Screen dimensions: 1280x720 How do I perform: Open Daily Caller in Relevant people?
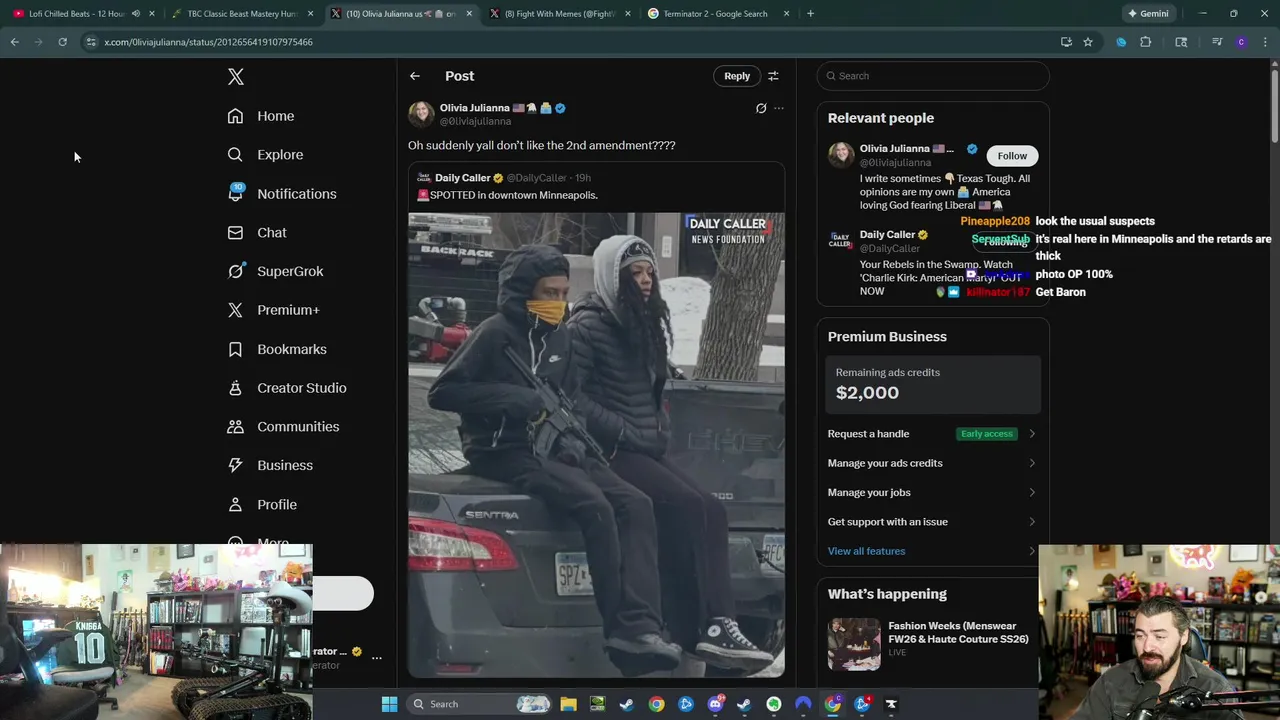[887, 235]
